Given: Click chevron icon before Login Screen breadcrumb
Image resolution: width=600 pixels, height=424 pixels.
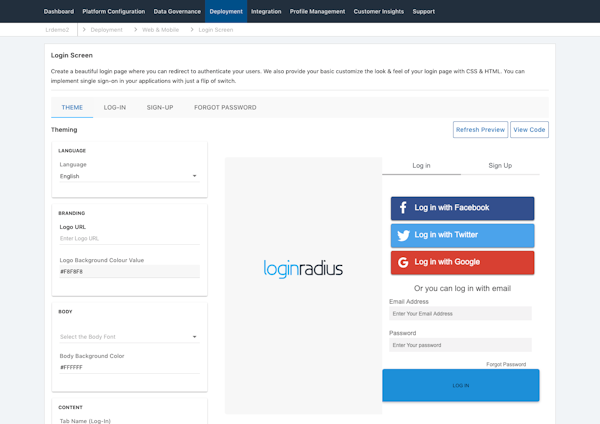Looking at the screenshot, I should click(x=192, y=29).
